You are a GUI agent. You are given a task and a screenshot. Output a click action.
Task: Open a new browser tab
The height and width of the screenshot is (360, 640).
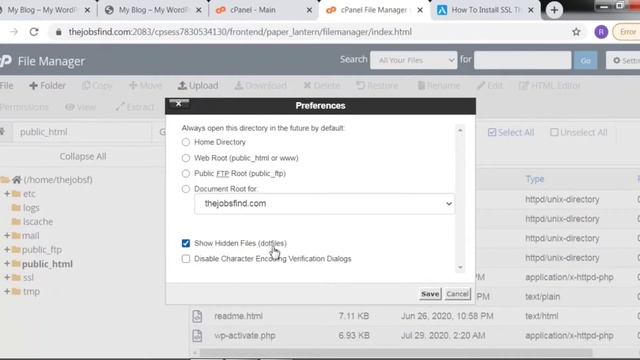click(554, 10)
